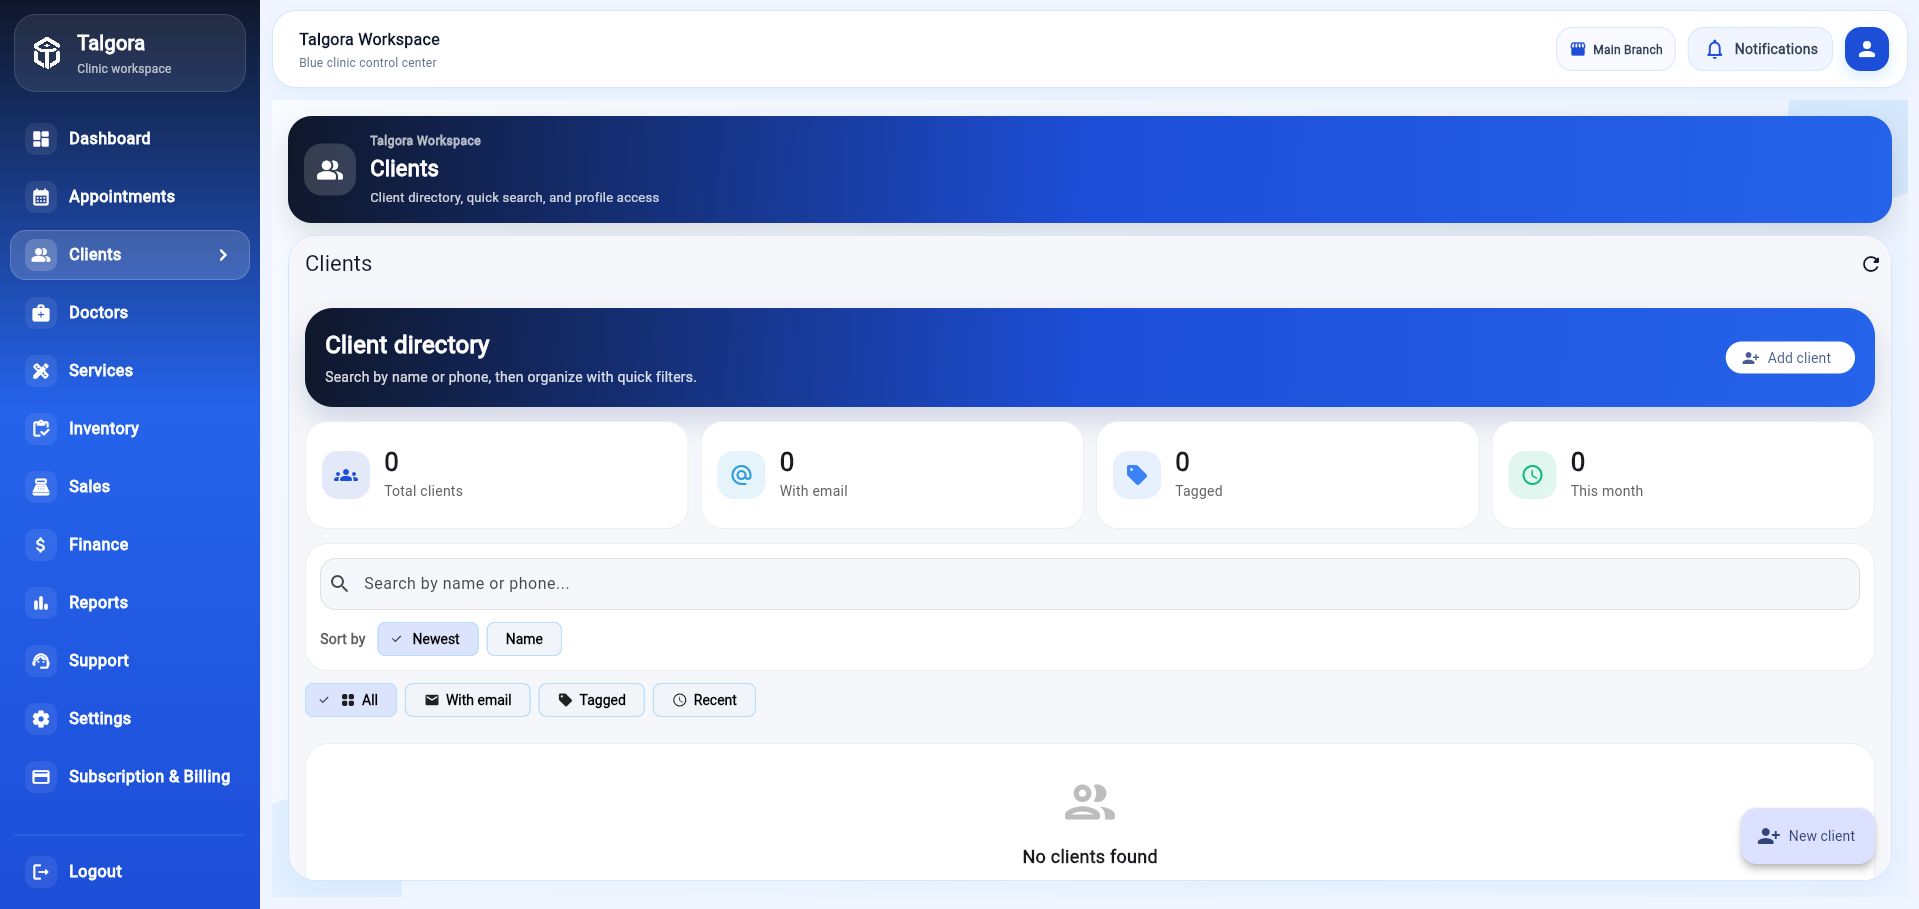
Task: Click the Tagged stat tag icon
Action: 1137,475
